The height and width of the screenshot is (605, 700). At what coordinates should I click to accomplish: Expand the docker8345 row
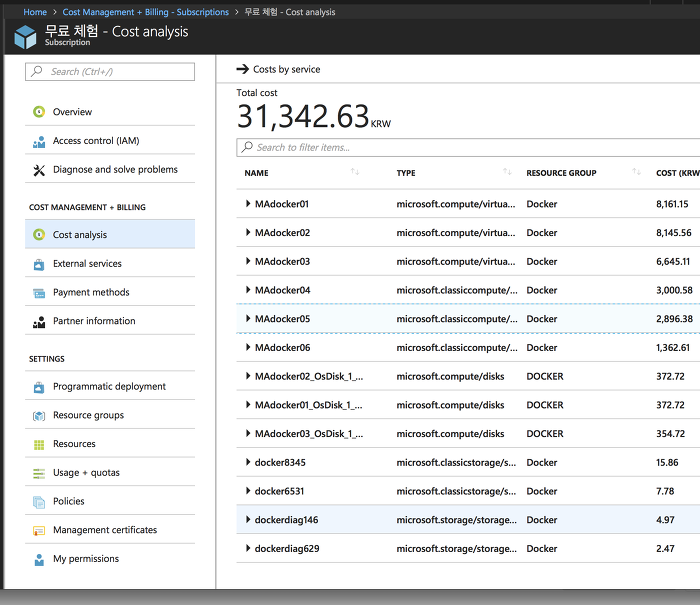coord(248,462)
